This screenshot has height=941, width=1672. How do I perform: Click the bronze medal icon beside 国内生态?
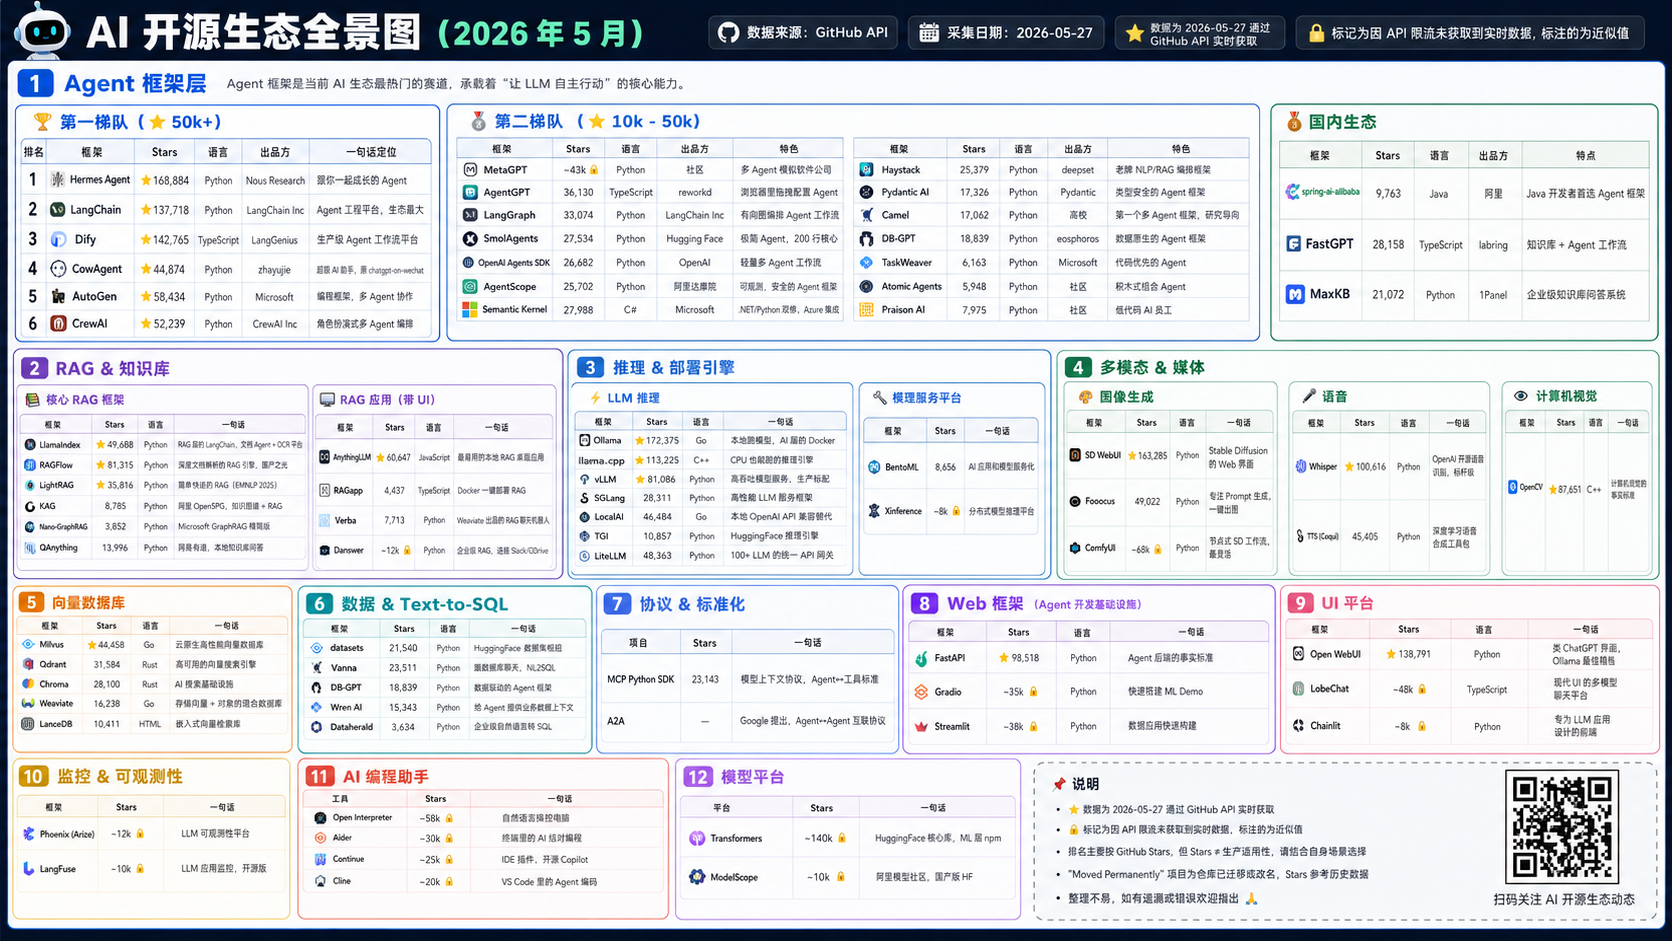point(1293,121)
